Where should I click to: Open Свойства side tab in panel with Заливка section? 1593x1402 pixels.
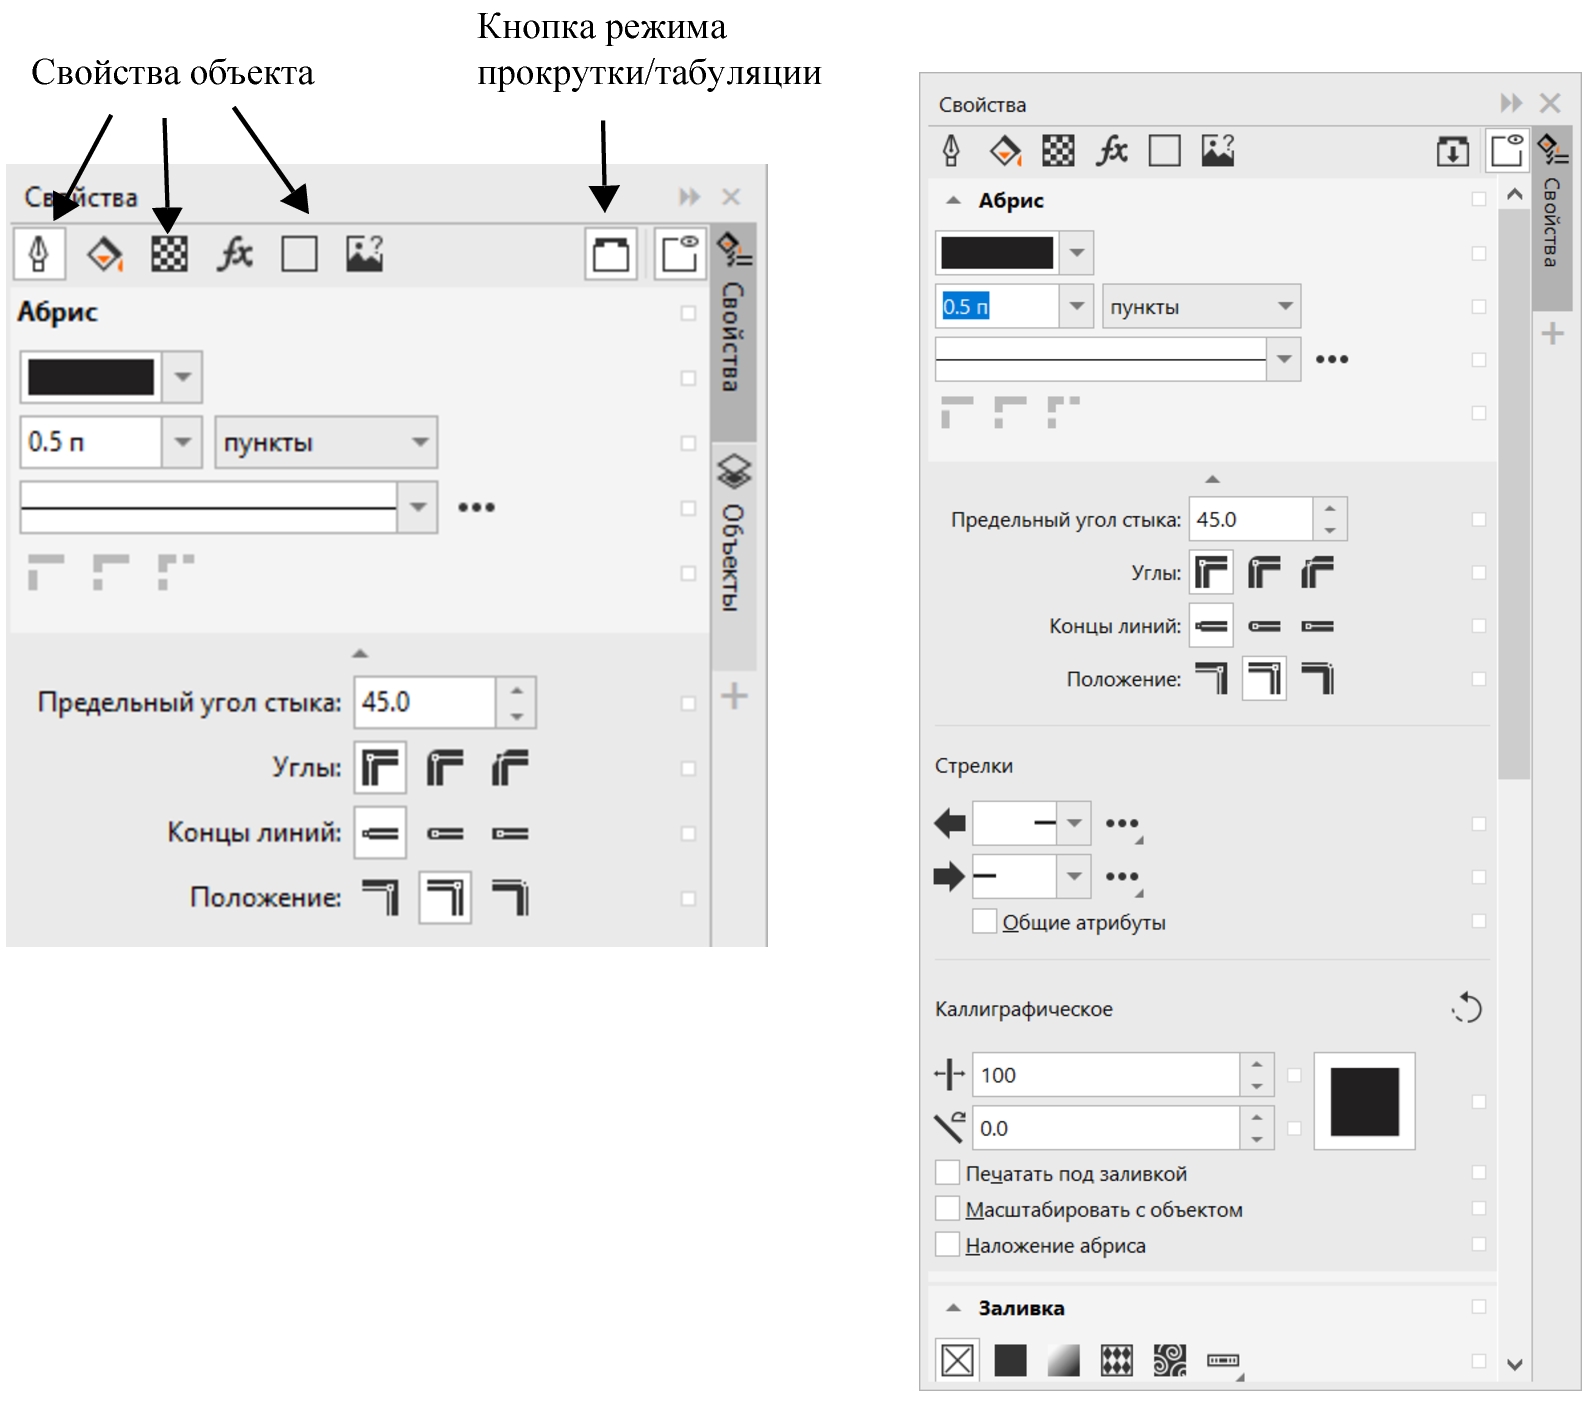pos(1551,219)
